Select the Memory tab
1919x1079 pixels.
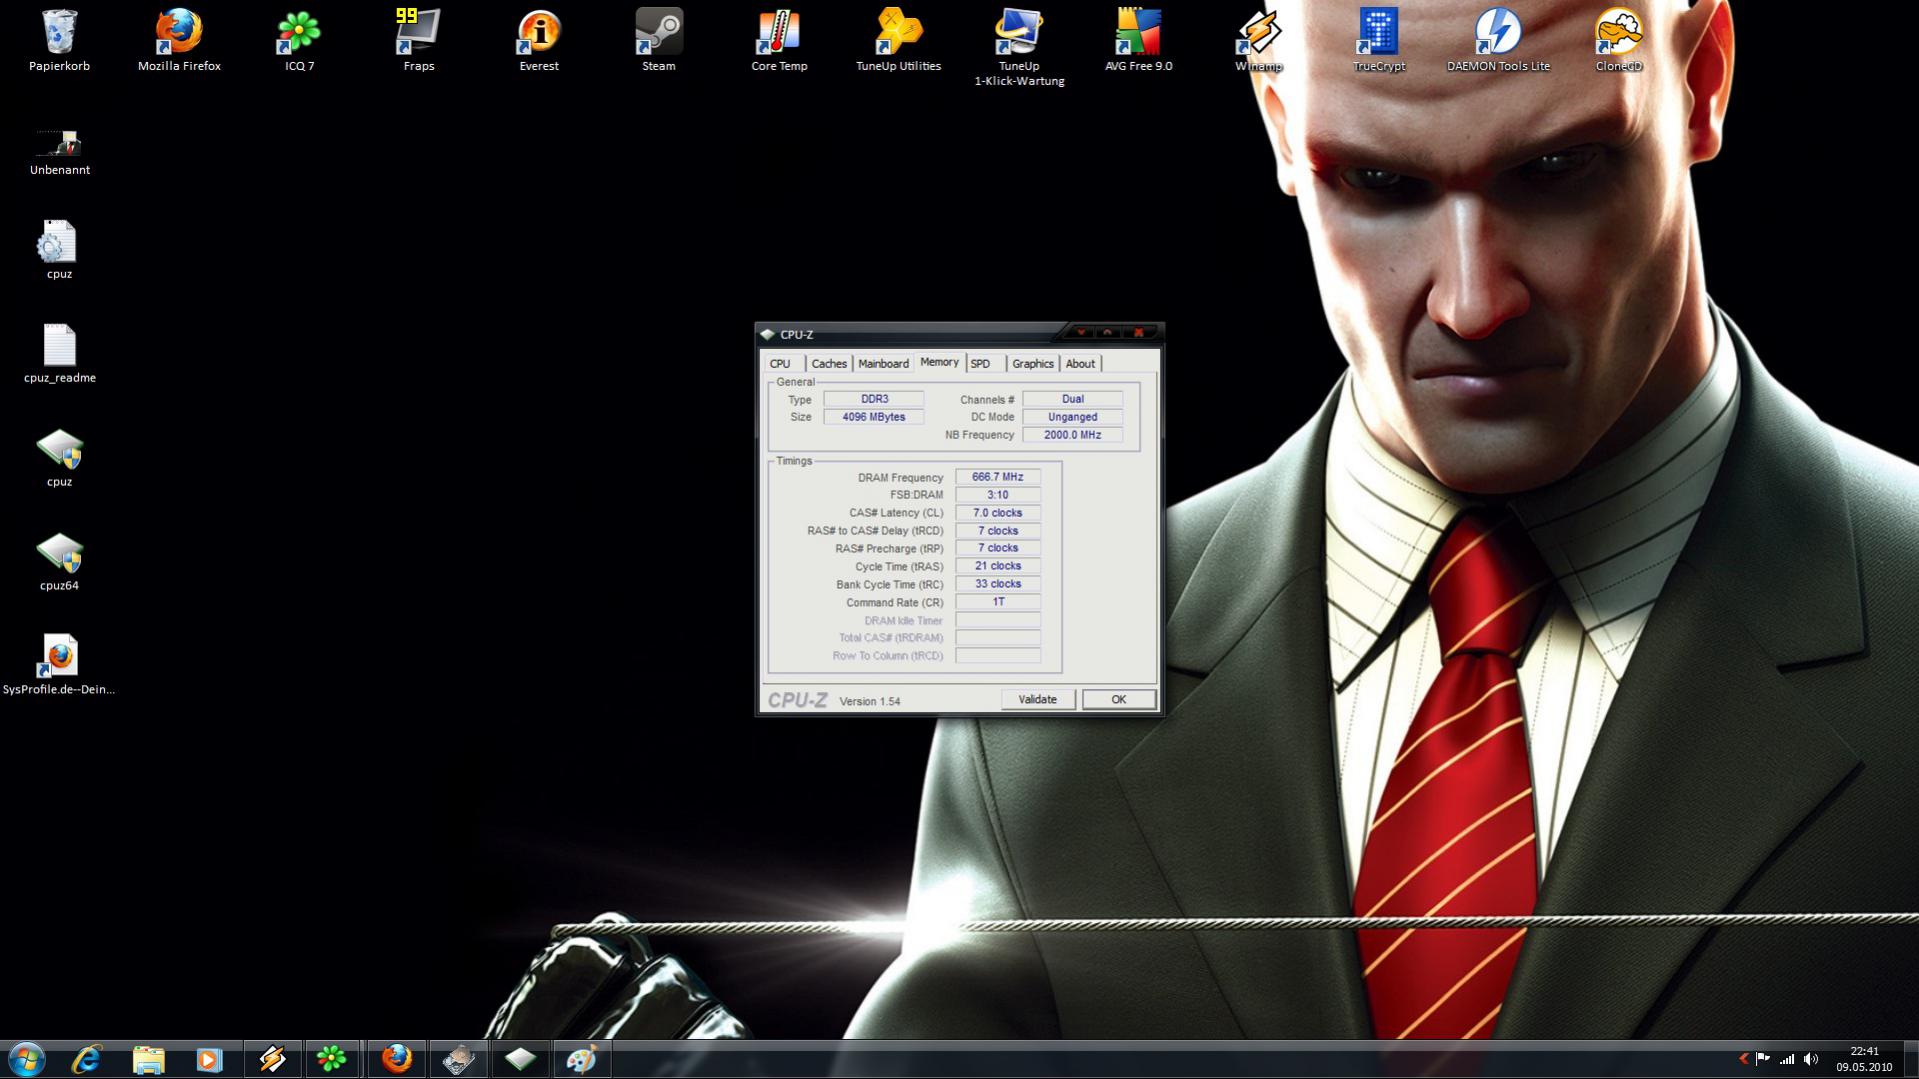tap(939, 362)
